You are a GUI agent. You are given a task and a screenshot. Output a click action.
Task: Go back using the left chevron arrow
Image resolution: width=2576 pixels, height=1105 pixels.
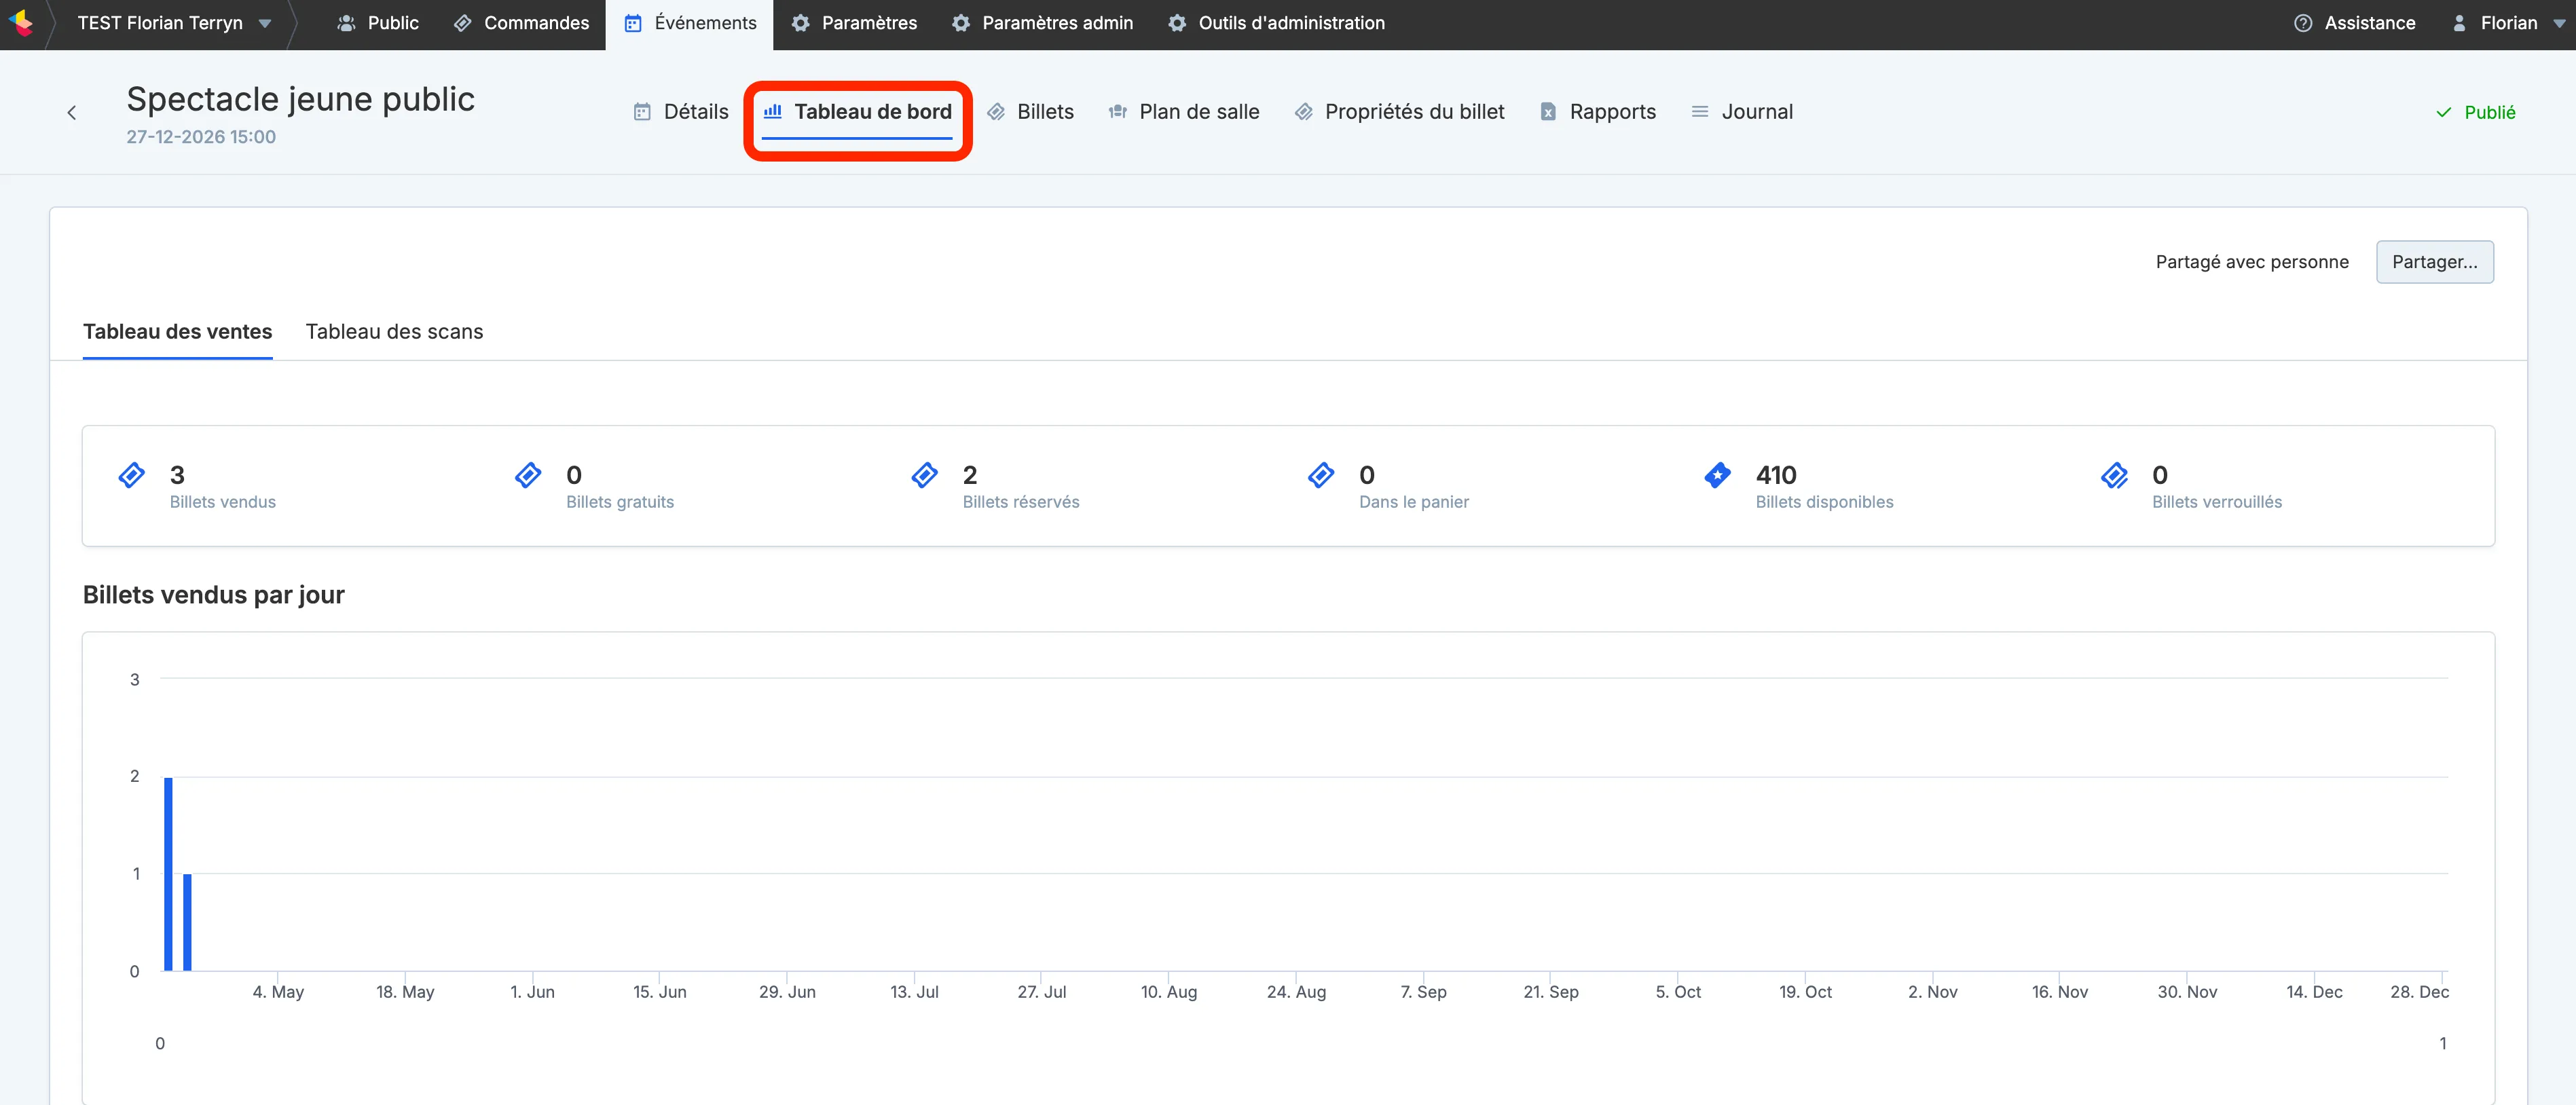[71, 113]
